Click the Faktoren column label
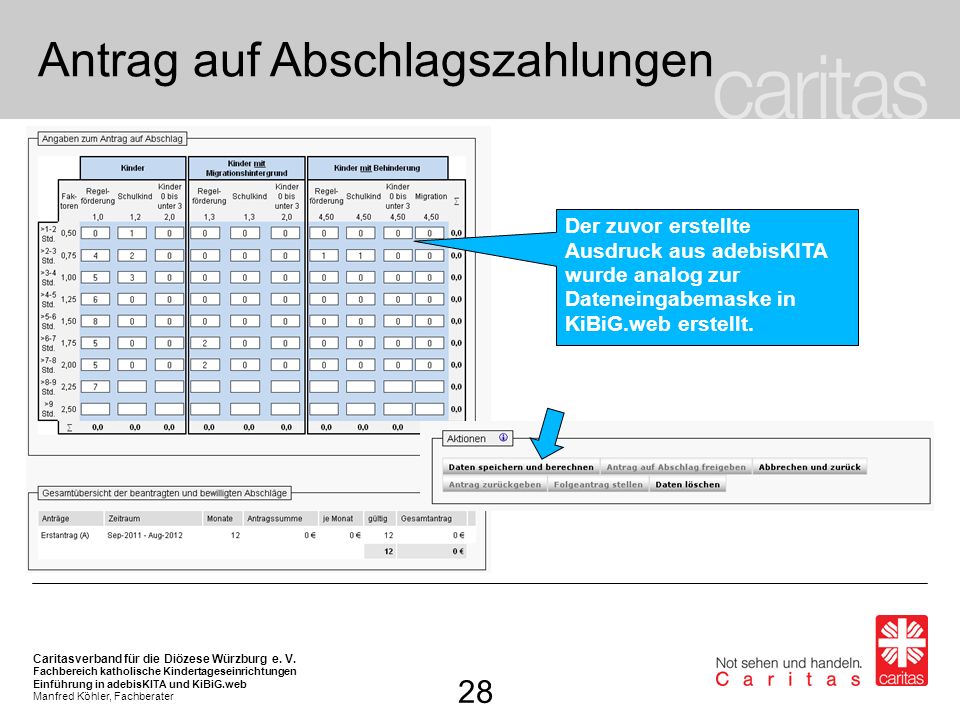Image resolution: width=960 pixels, height=720 pixels. 69,201
